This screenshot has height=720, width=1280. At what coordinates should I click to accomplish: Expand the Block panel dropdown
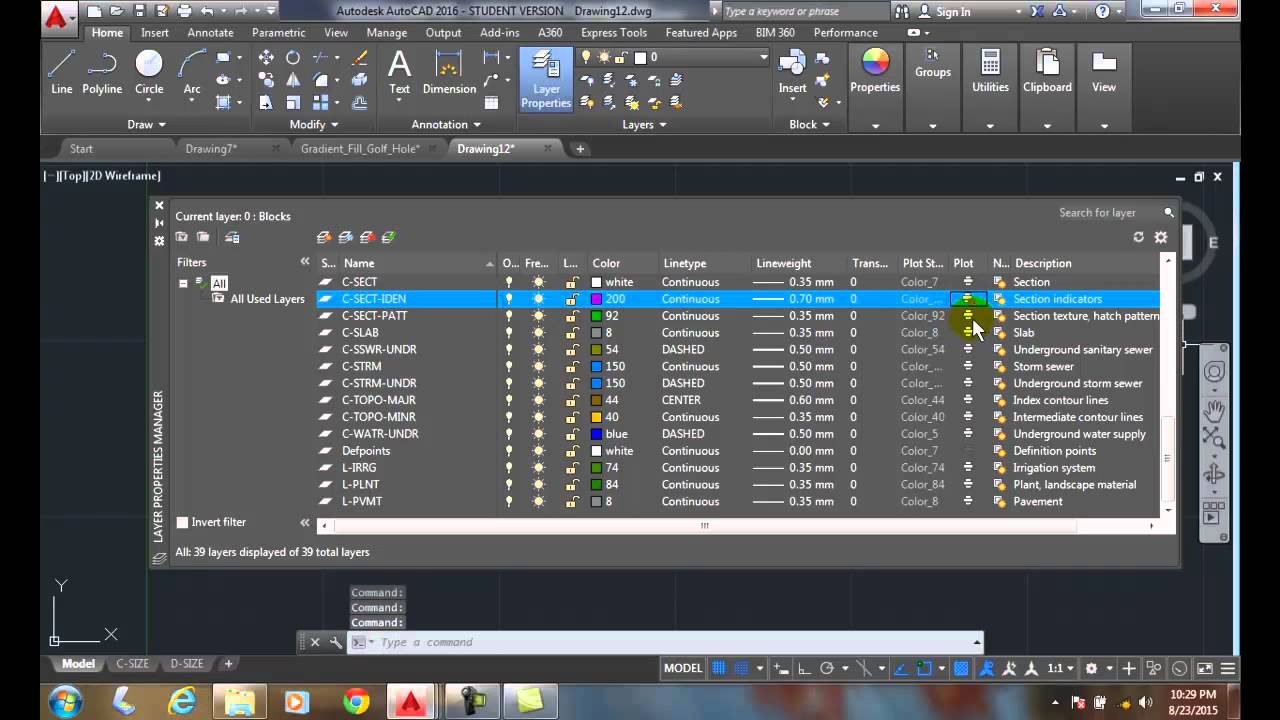[x=809, y=125]
